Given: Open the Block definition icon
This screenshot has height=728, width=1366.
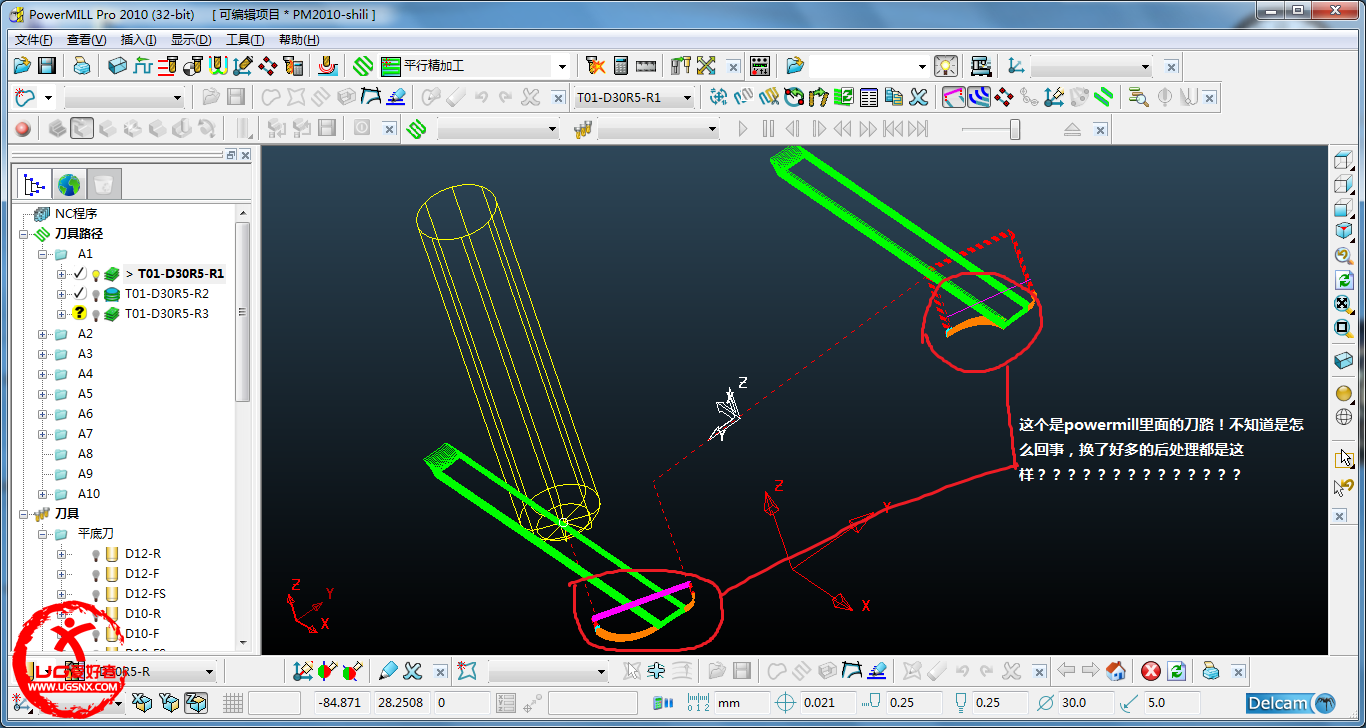Looking at the screenshot, I should (118, 66).
